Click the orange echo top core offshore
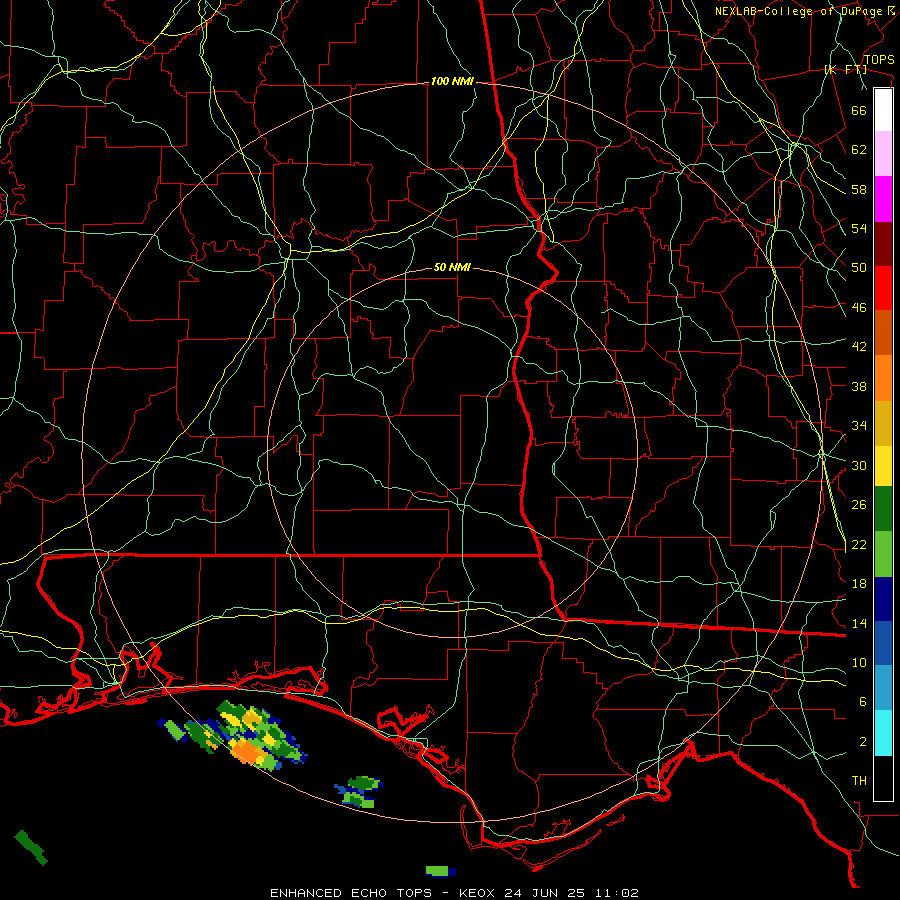The image size is (900, 900). (x=246, y=751)
